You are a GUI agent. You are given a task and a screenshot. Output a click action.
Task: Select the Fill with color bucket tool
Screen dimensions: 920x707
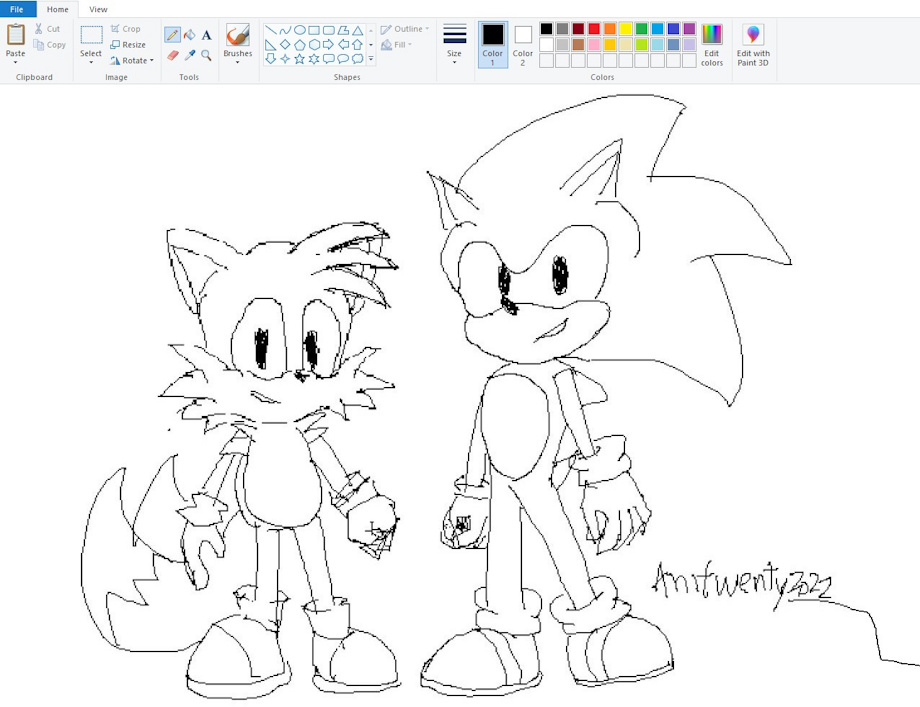(190, 35)
